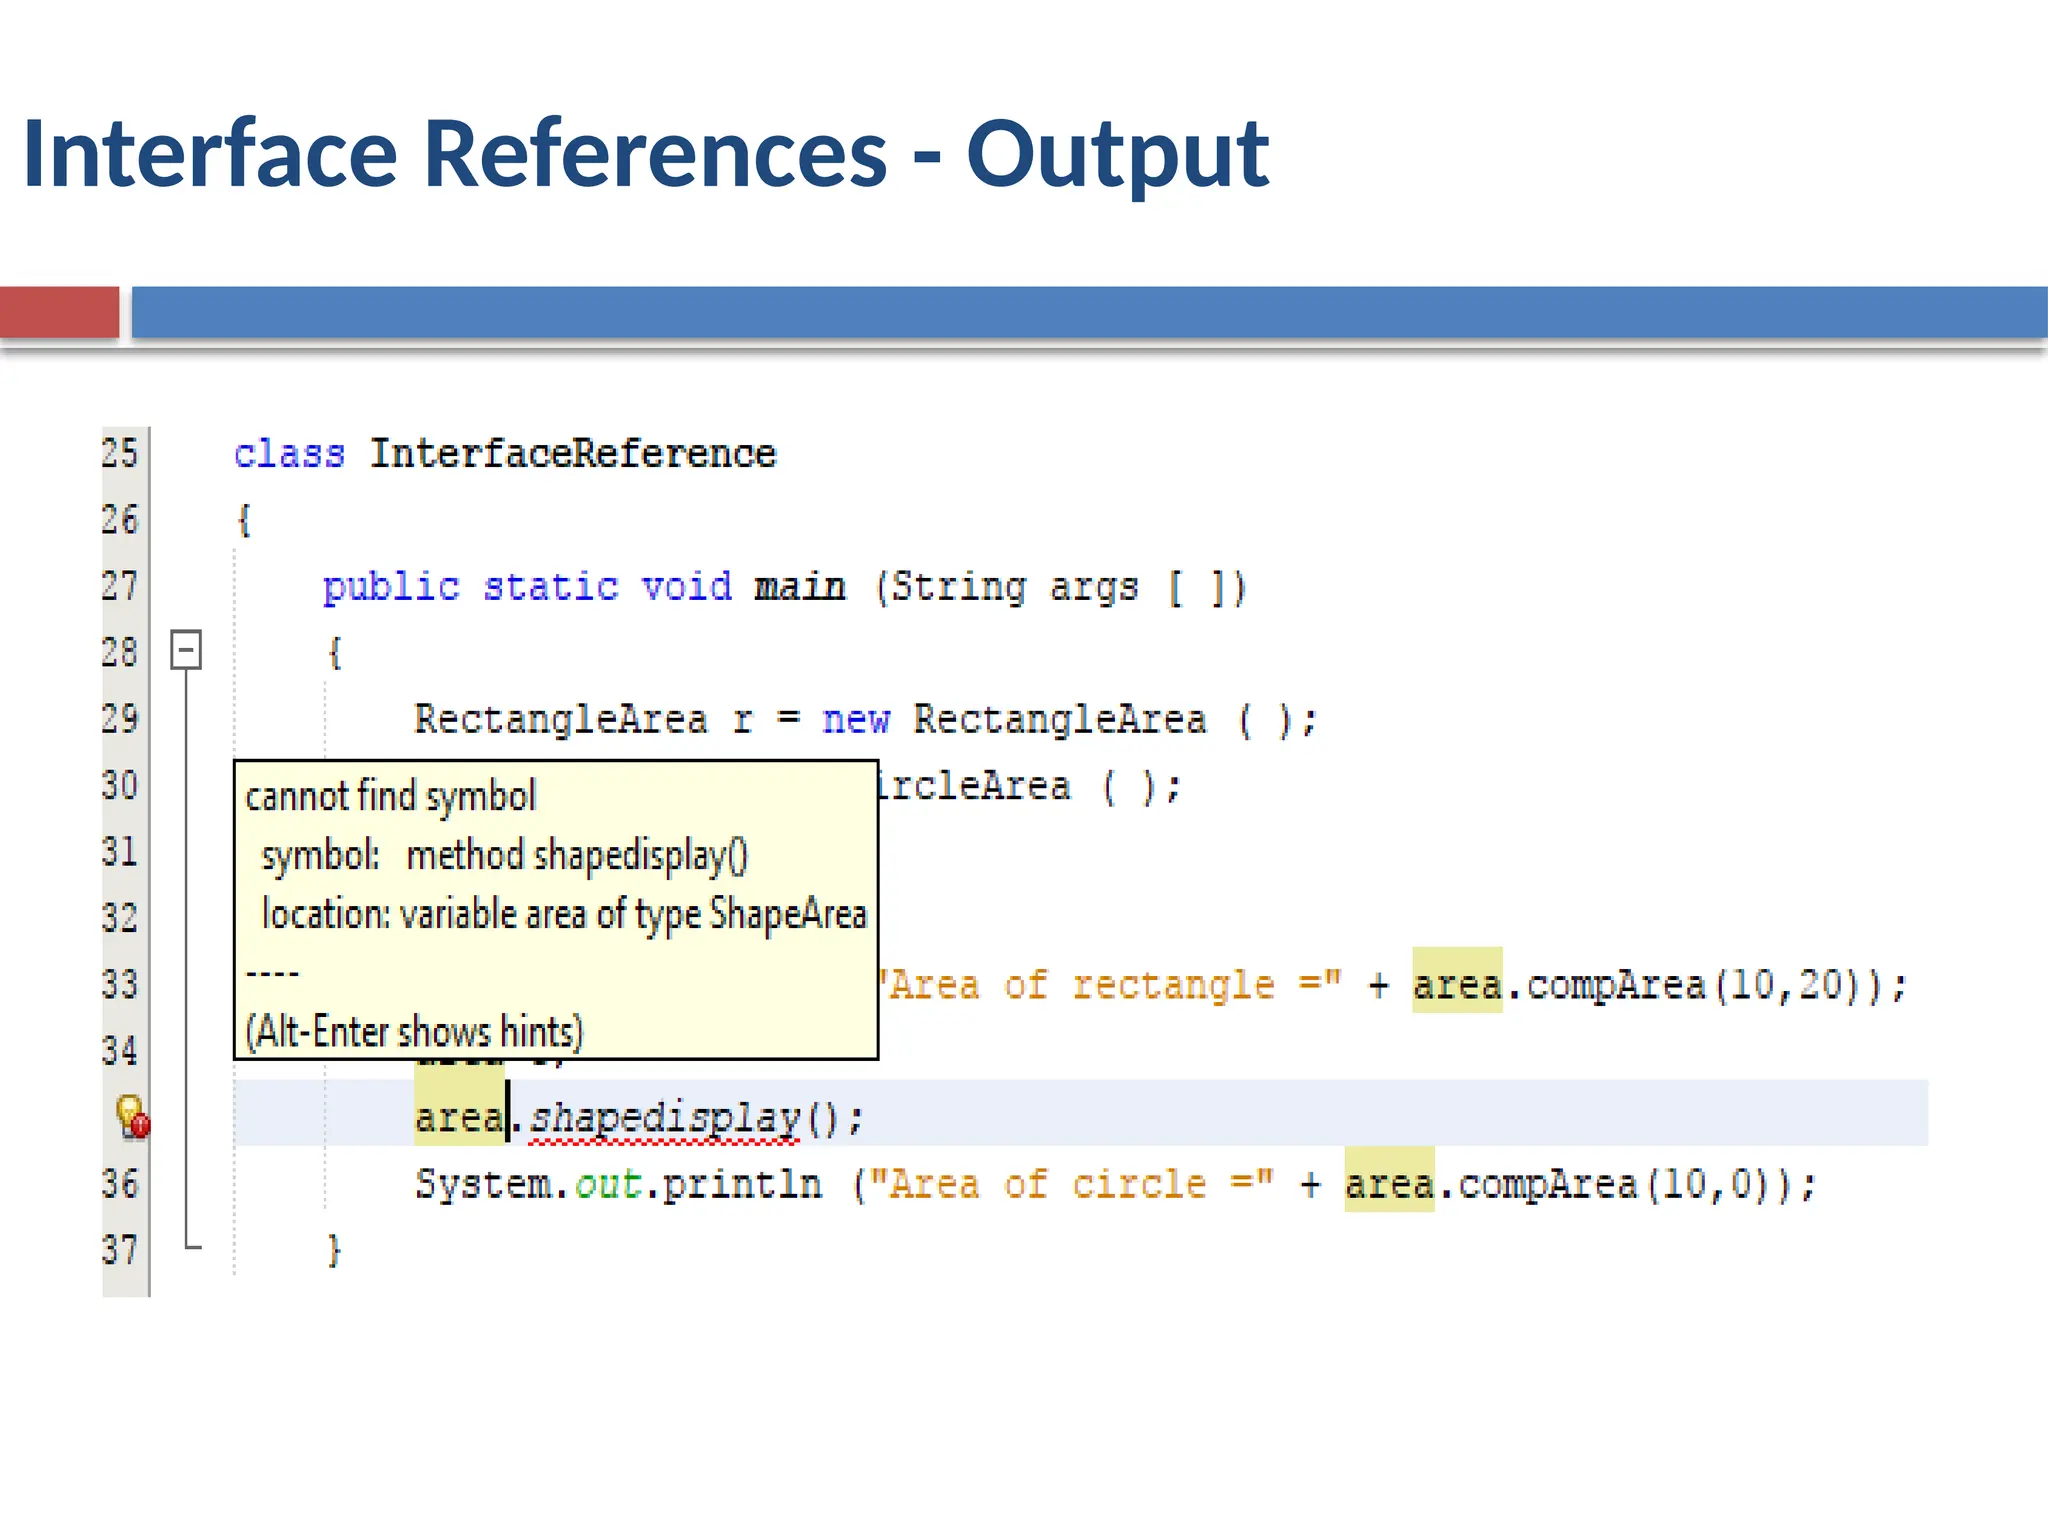Viewport: 2048px width, 1536px height.
Task: Click 'Area of rectangle =' string literal
Action: 1112,986
